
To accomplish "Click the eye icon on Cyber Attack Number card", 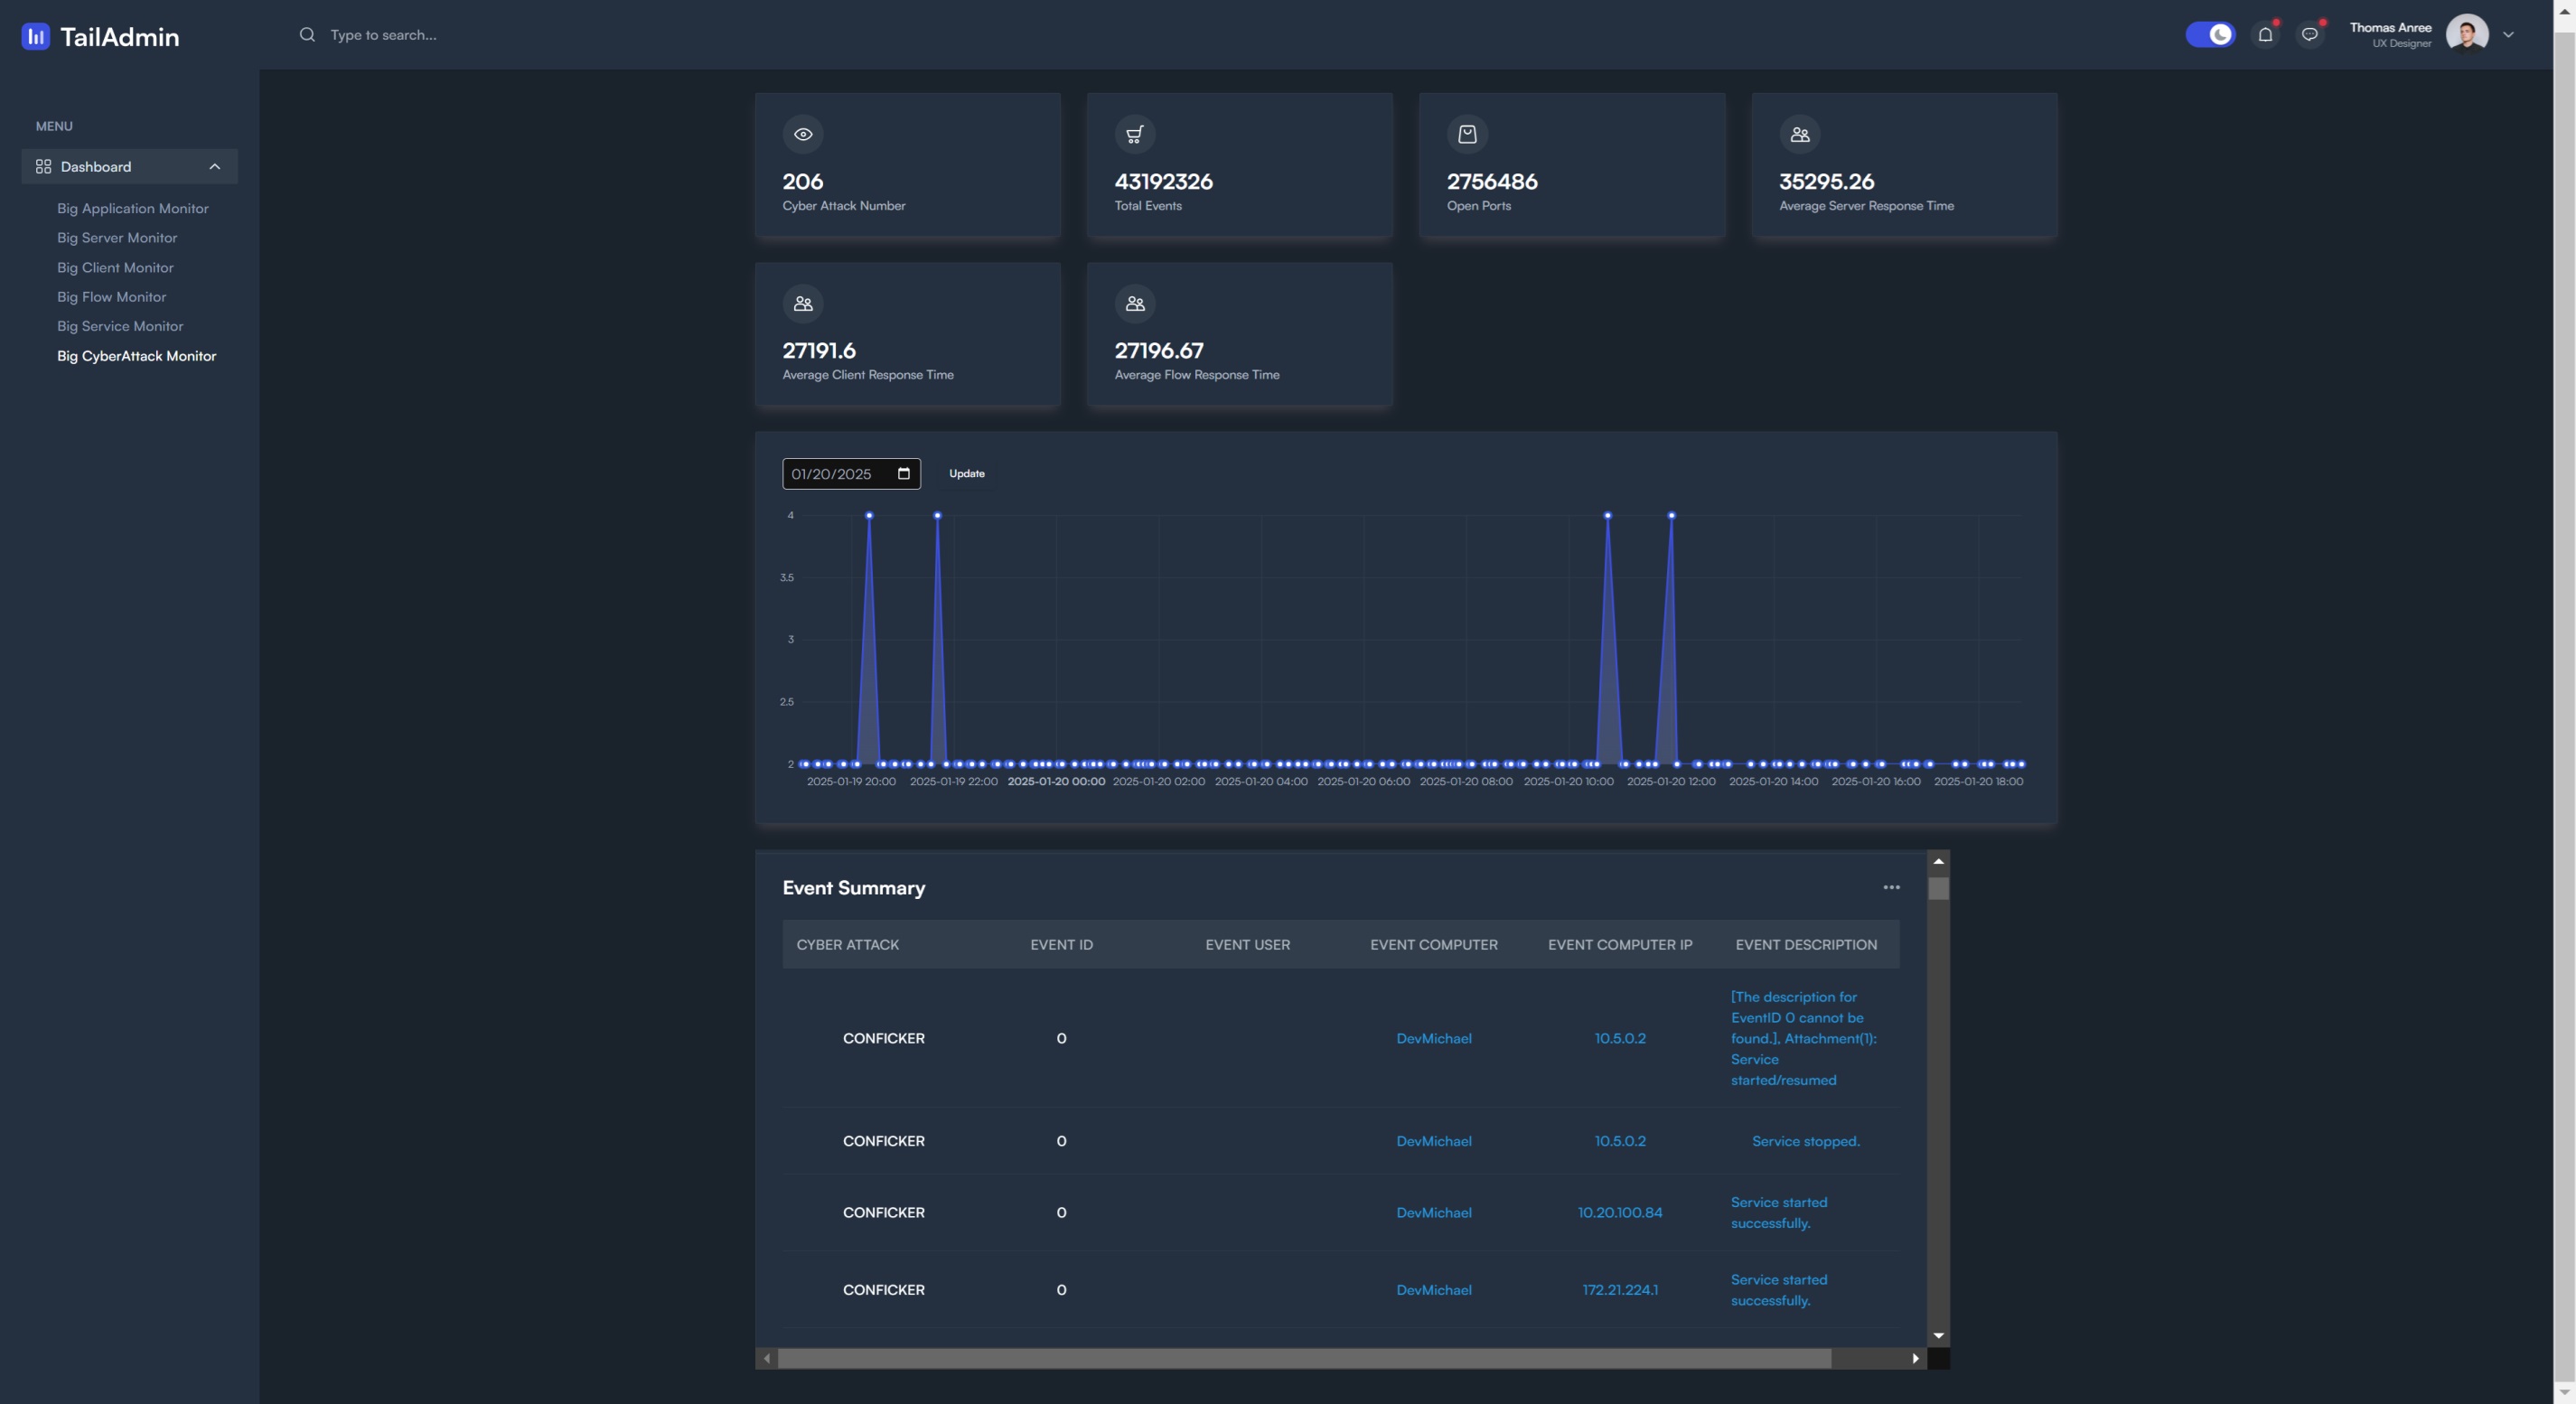I will pyautogui.click(x=802, y=134).
